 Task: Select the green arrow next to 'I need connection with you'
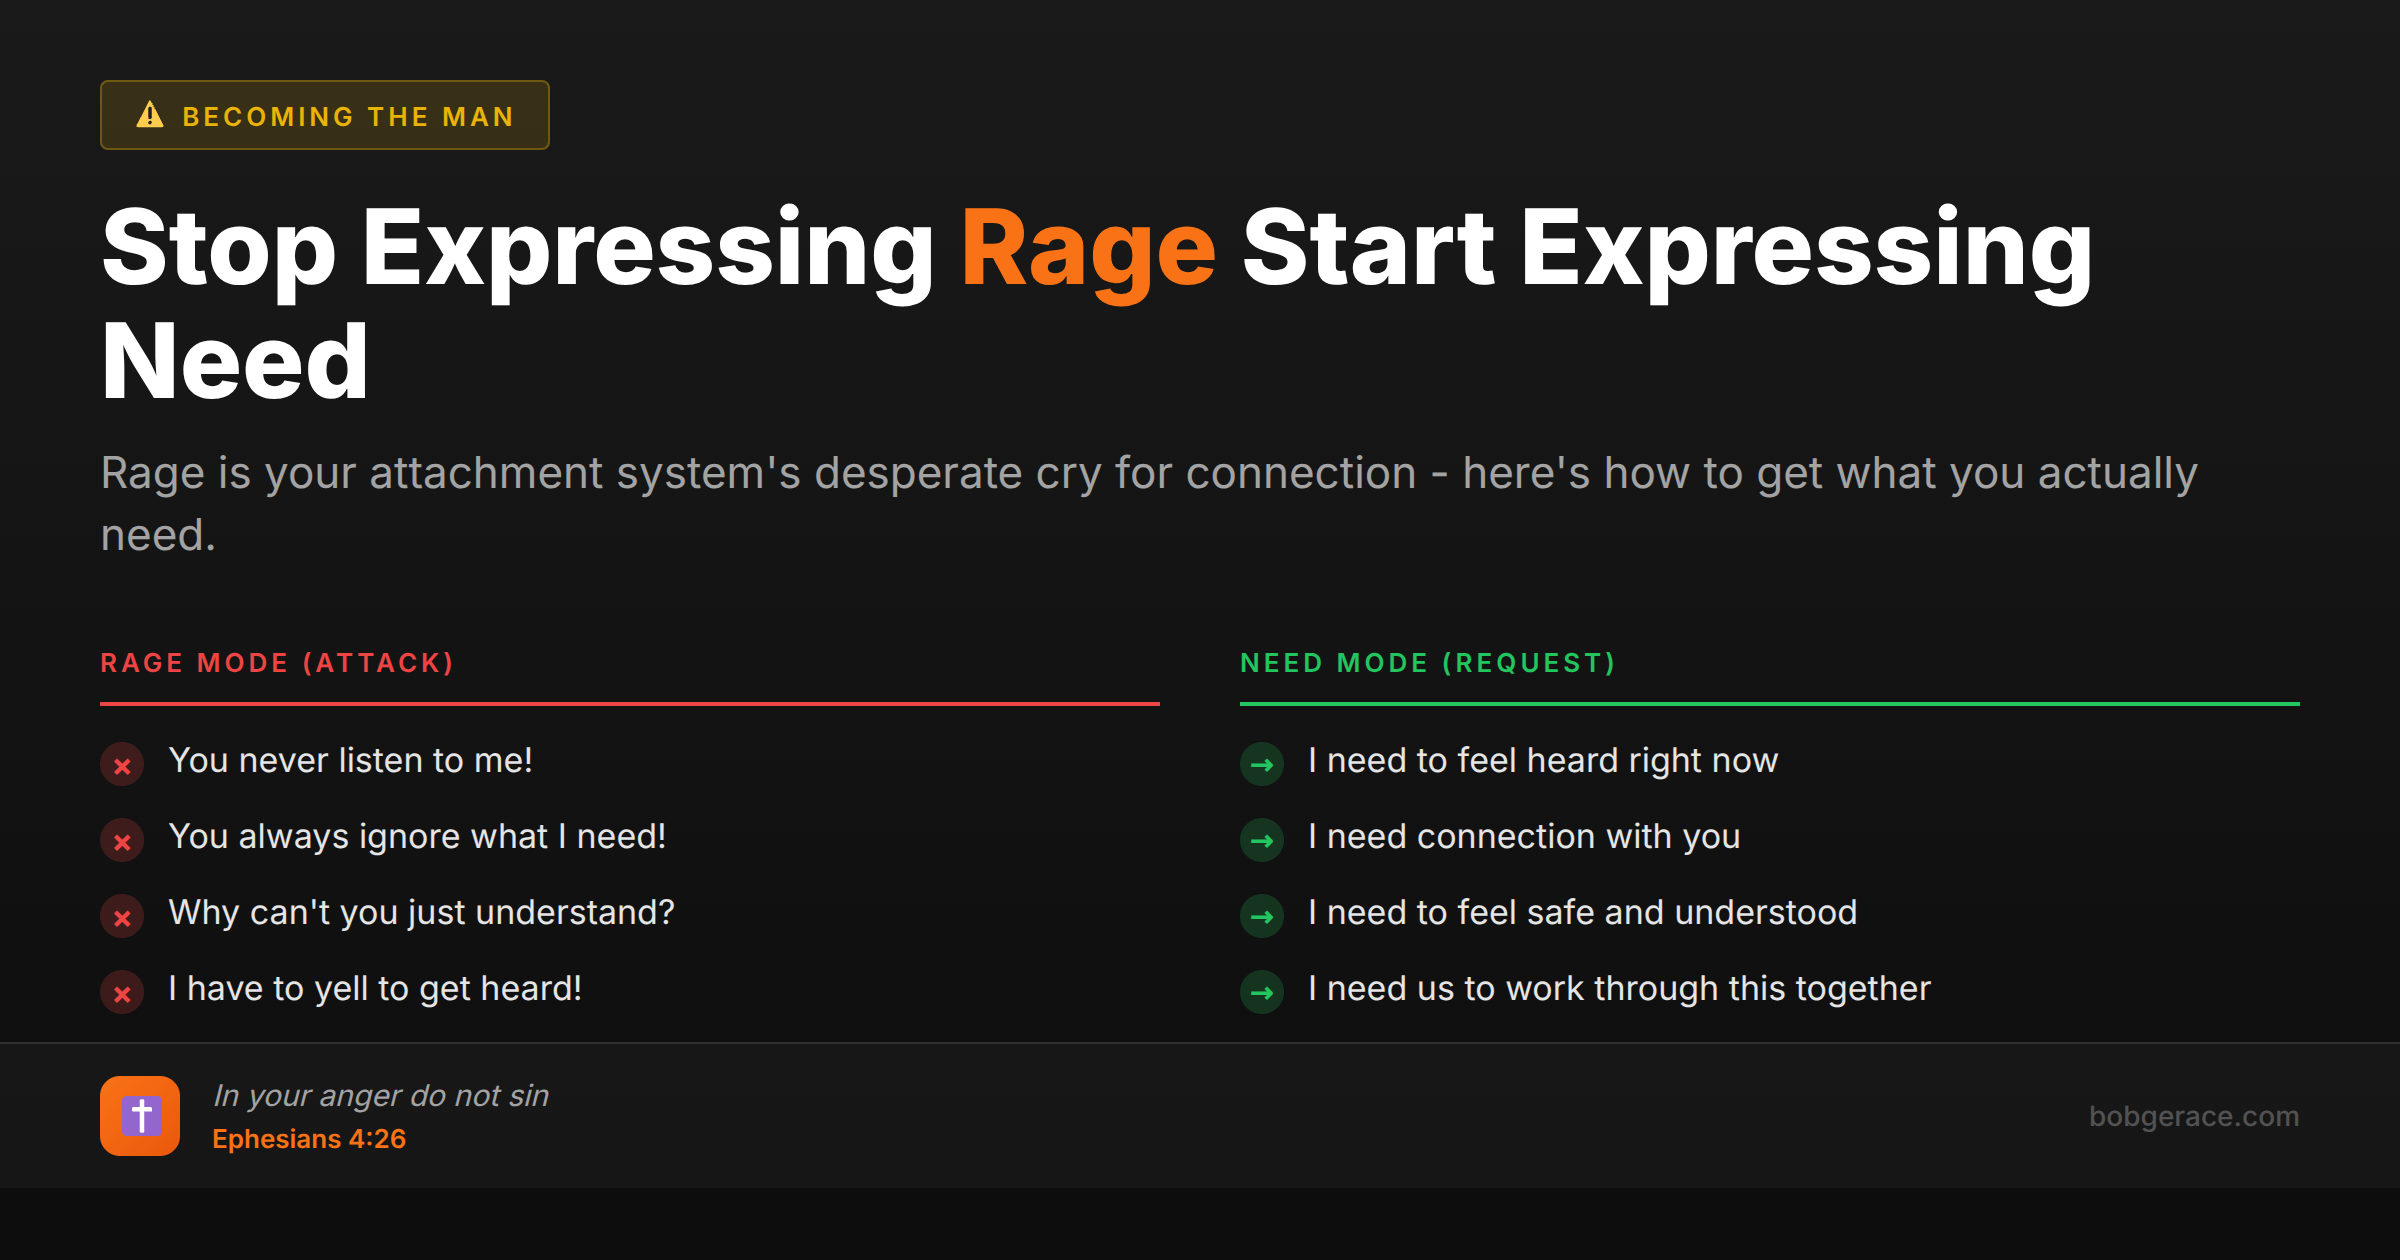[1262, 840]
